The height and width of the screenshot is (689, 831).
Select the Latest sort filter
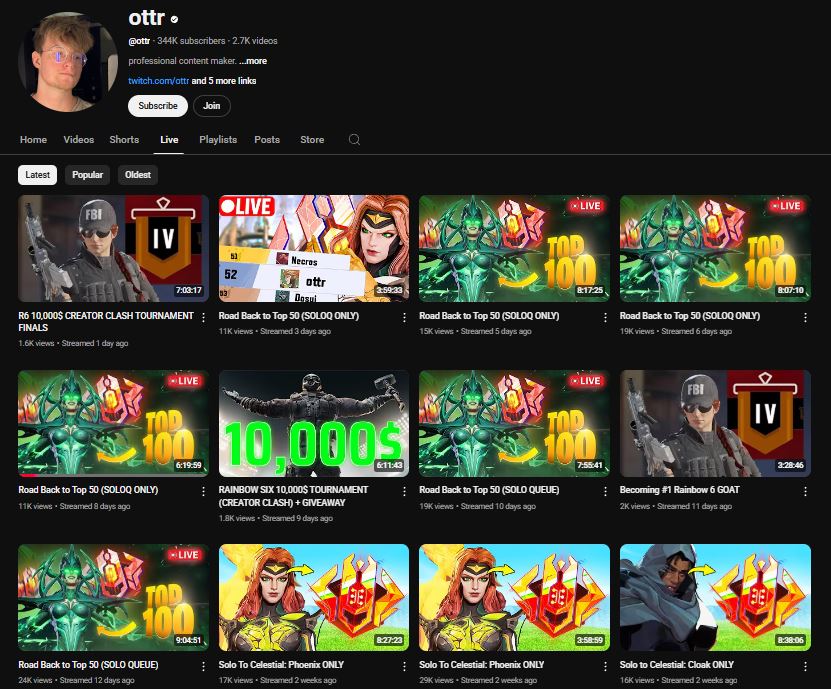(37, 175)
